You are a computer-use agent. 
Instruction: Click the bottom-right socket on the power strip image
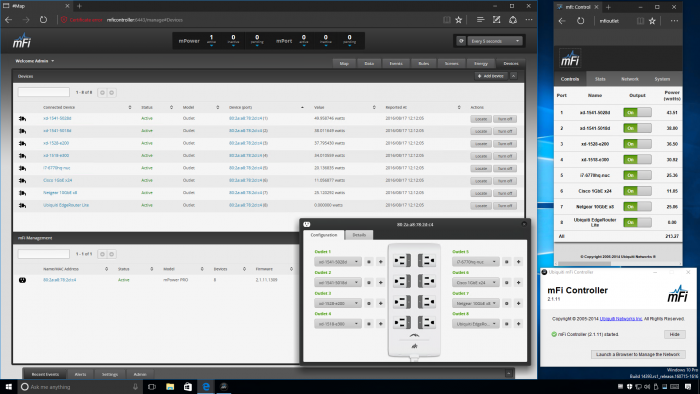tap(427, 322)
